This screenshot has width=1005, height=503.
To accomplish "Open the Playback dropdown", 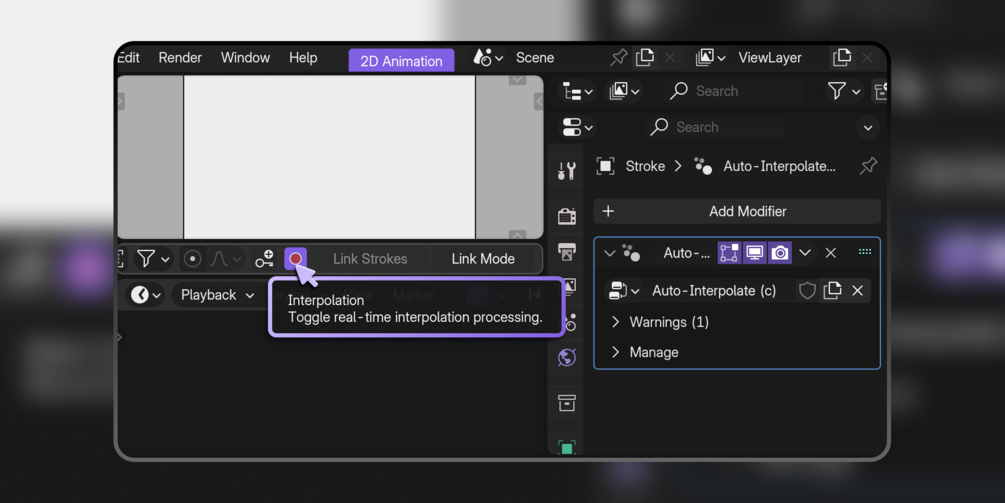I will click(x=217, y=295).
